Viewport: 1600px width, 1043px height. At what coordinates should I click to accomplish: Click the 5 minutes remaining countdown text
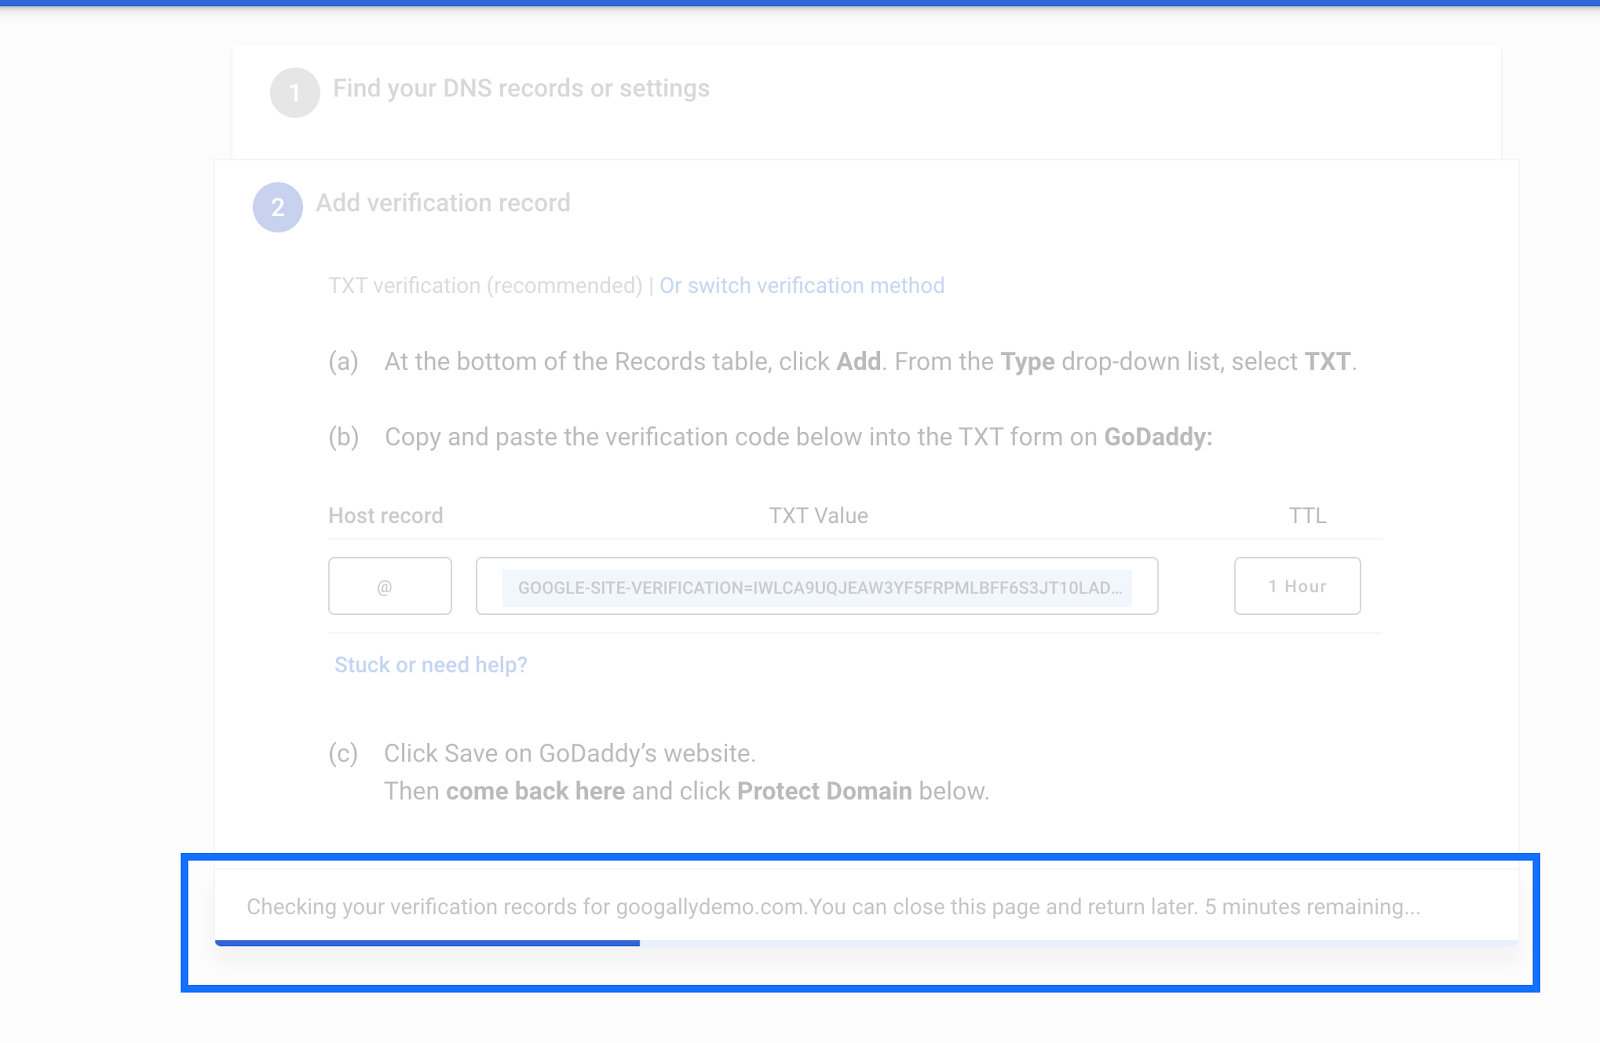pos(1310,907)
